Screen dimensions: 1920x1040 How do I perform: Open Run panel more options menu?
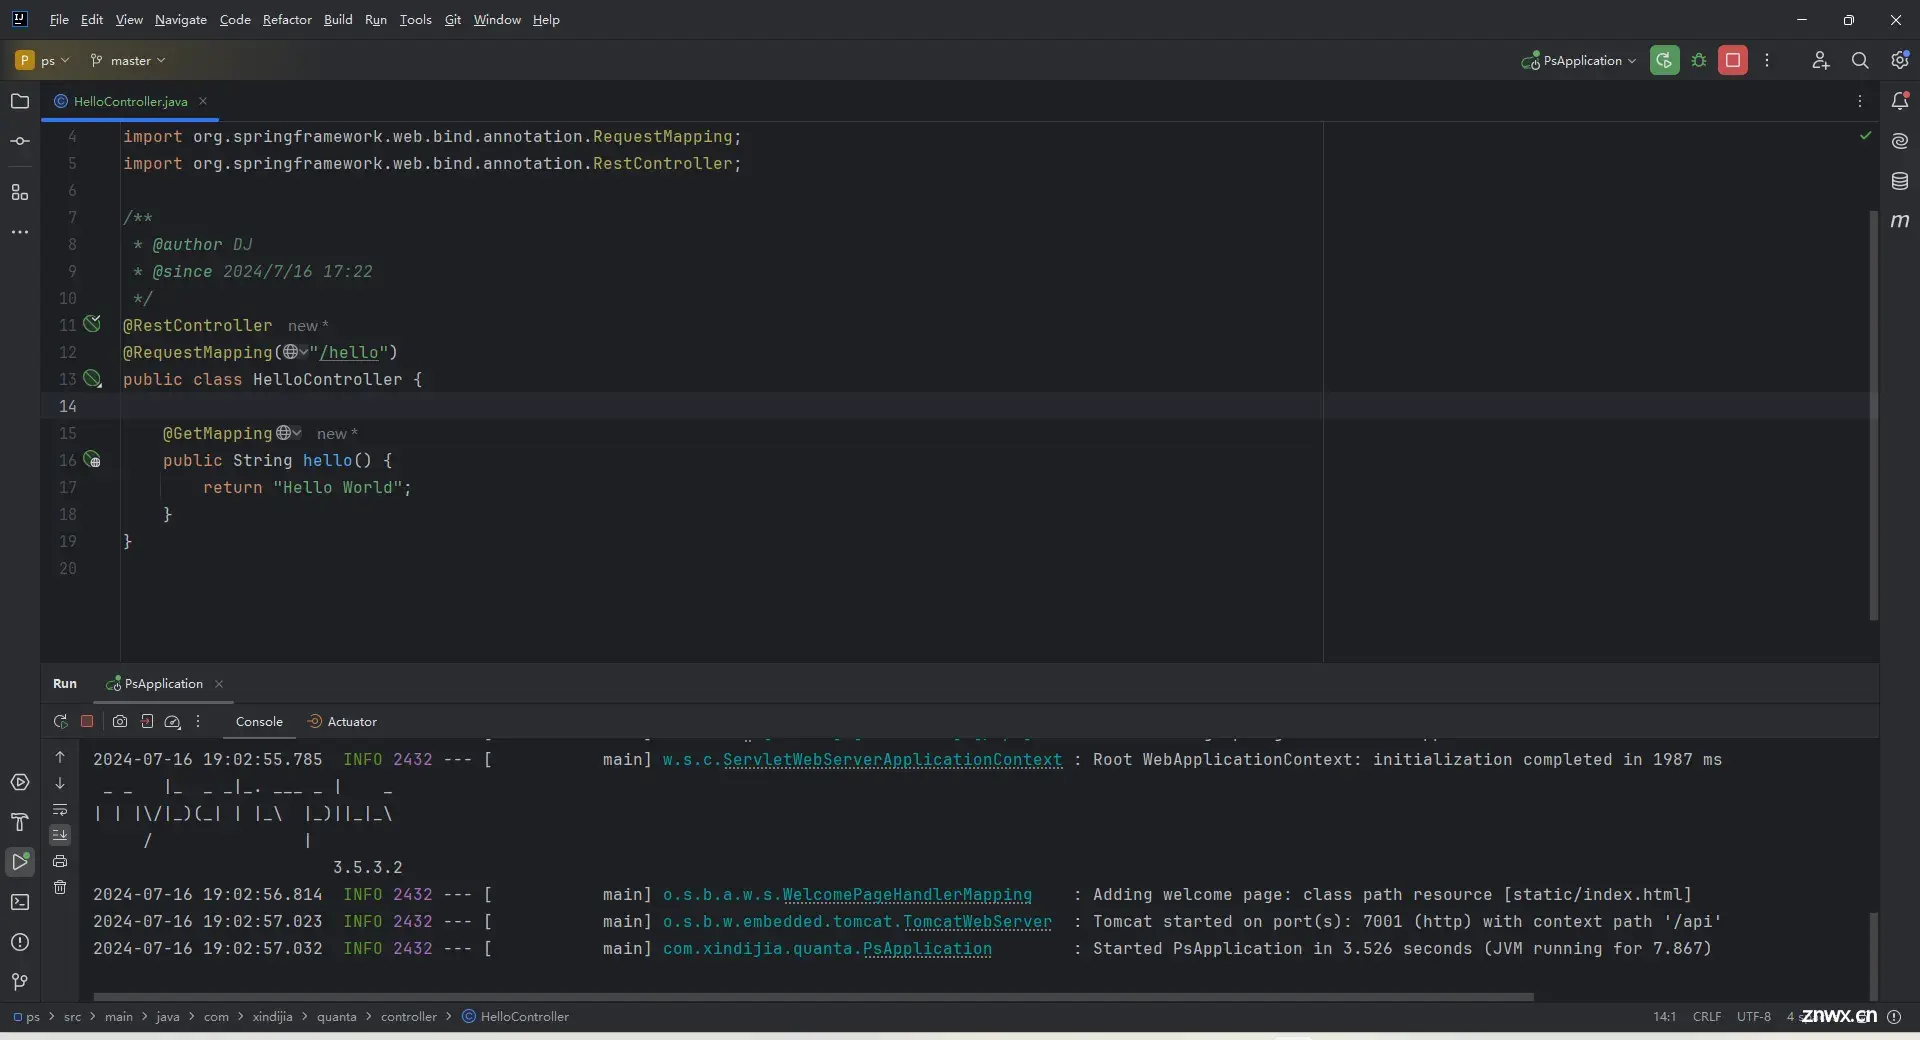coord(198,721)
